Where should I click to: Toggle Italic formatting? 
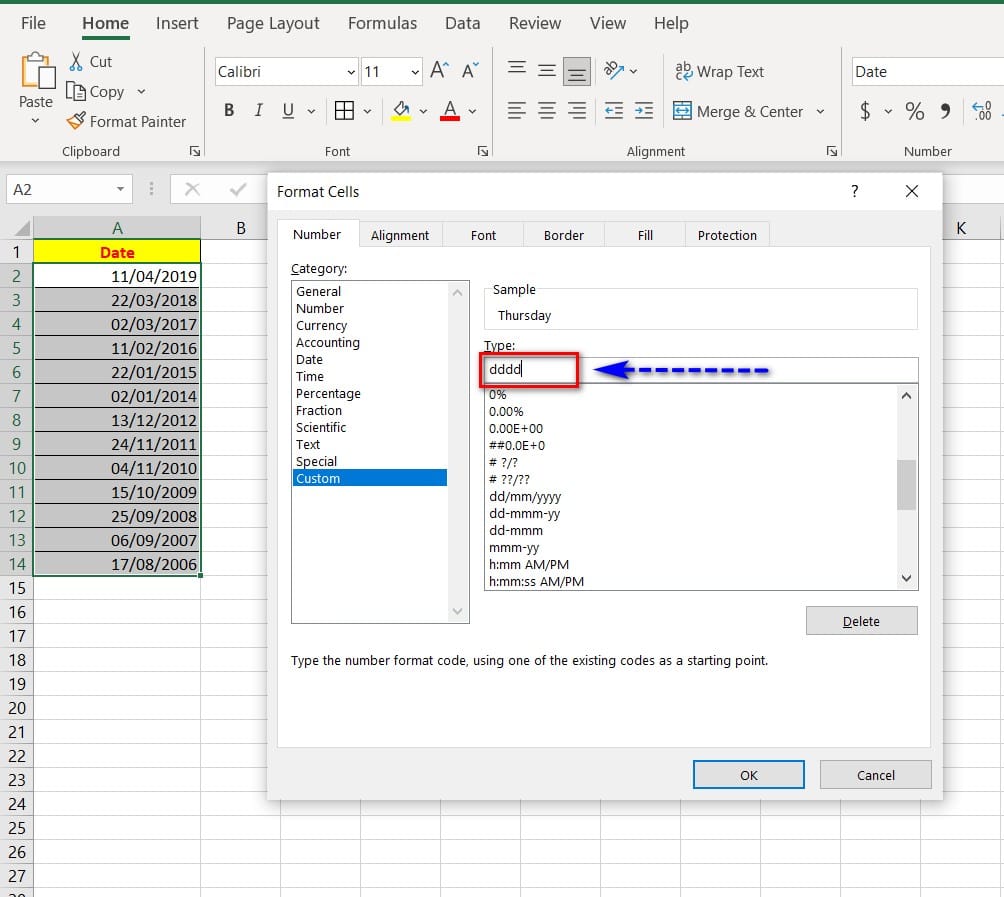259,111
